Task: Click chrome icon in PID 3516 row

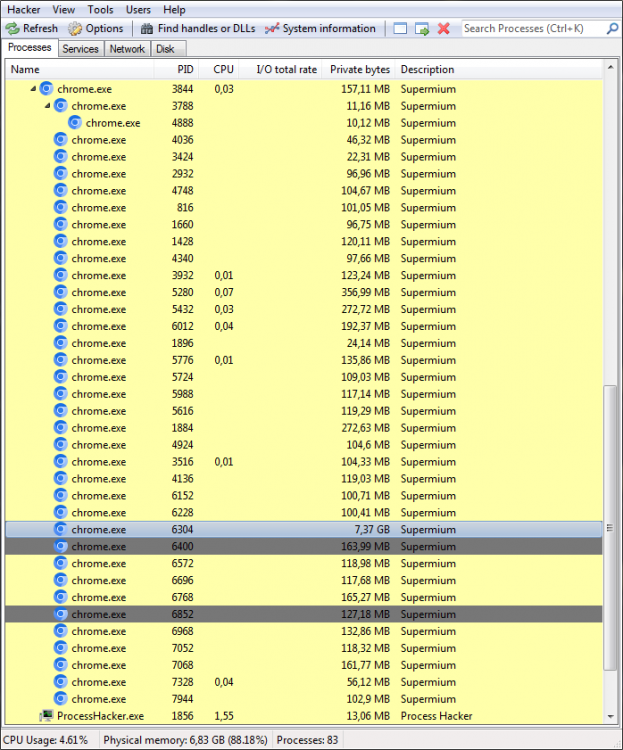Action: (61, 461)
